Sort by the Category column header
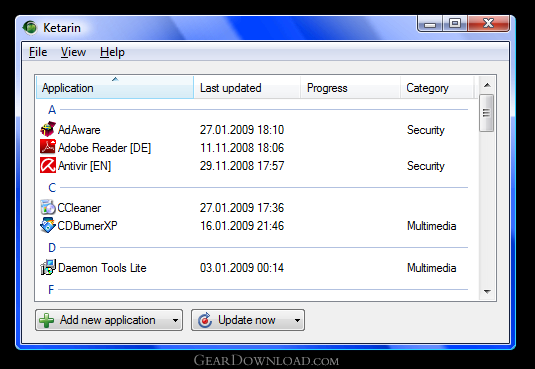 (x=437, y=88)
